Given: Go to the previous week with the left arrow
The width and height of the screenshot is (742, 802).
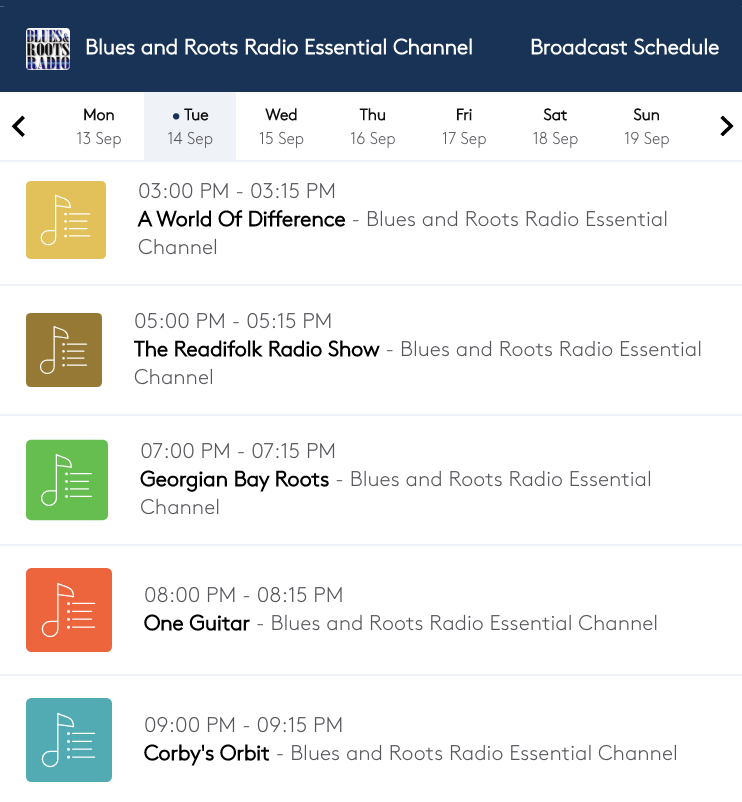Looking at the screenshot, I should 19,126.
